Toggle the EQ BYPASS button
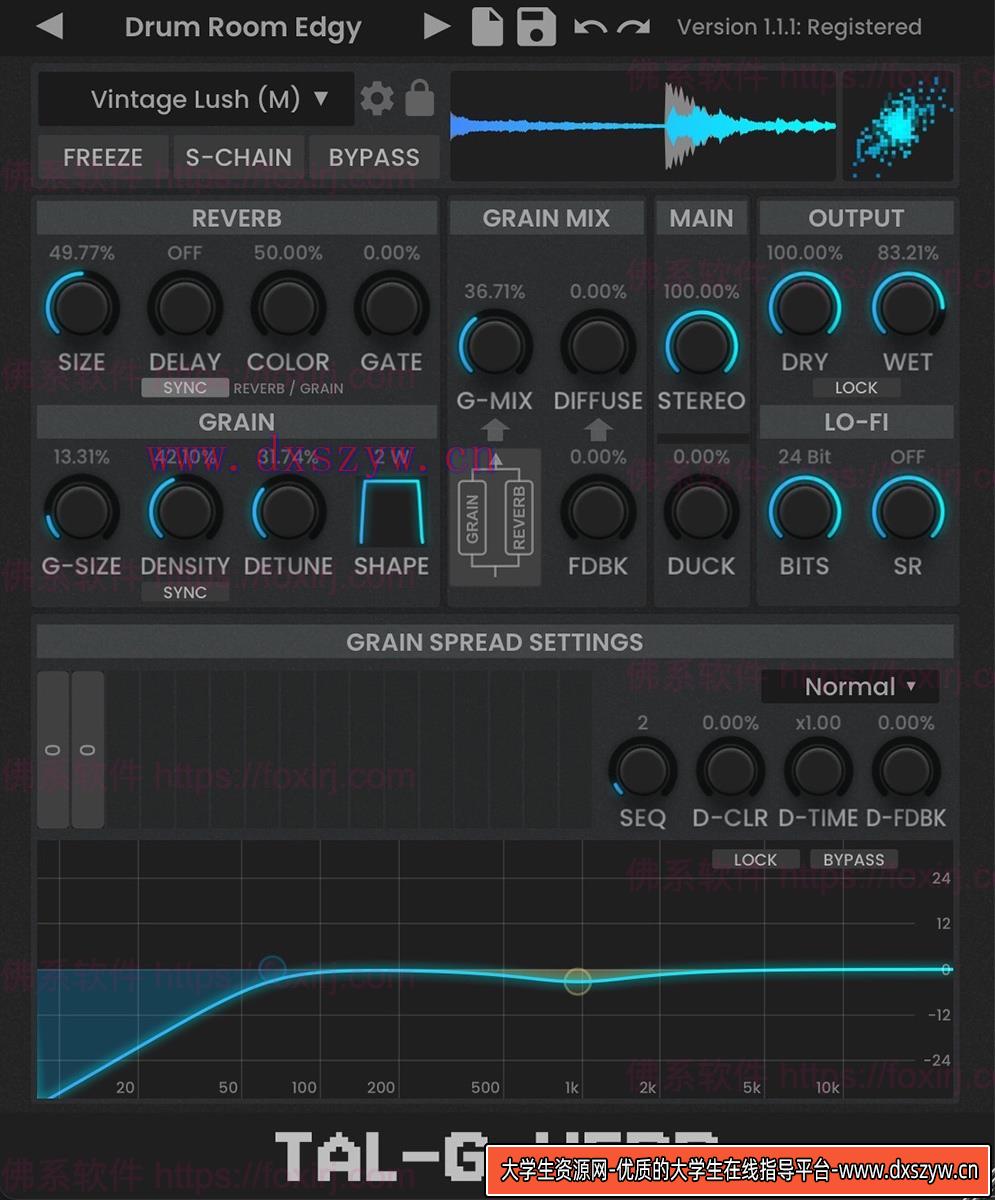The height and width of the screenshot is (1200, 995). [853, 859]
